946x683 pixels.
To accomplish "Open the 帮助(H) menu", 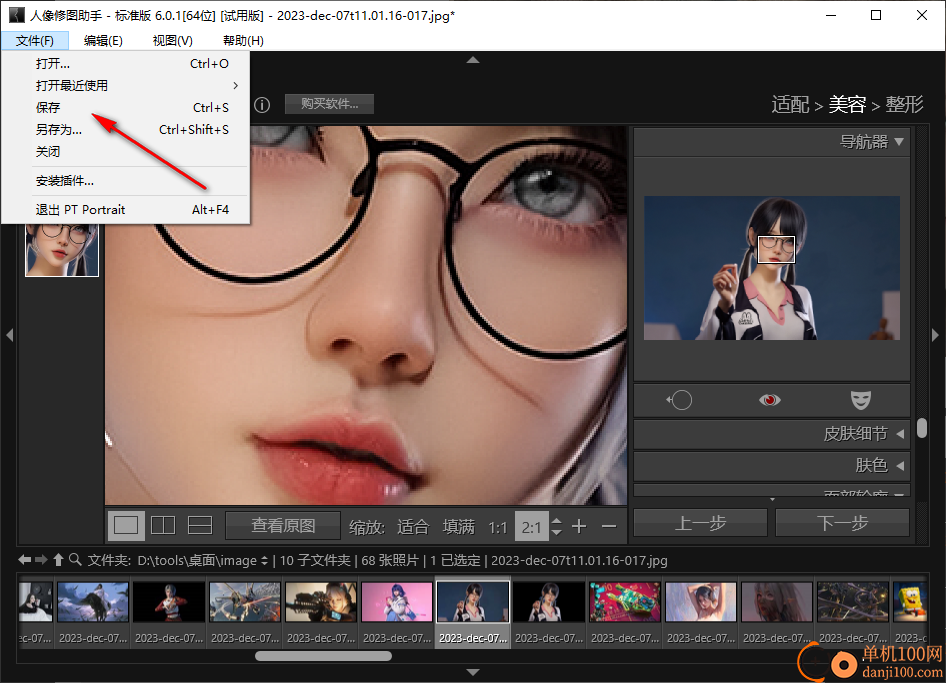I will (243, 40).
